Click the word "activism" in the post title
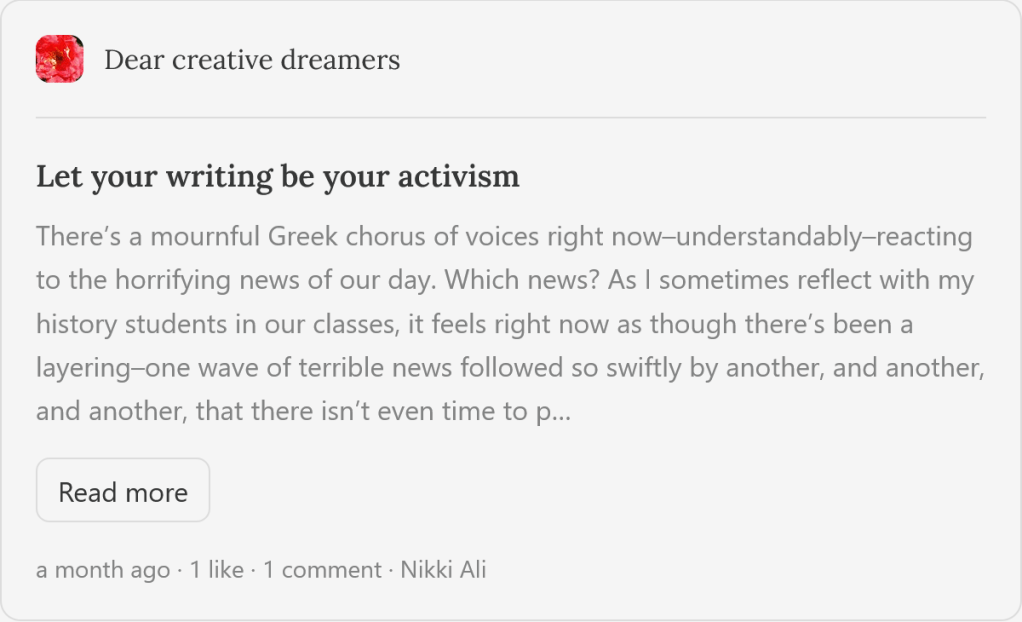This screenshot has height=622, width=1022. tap(459, 177)
